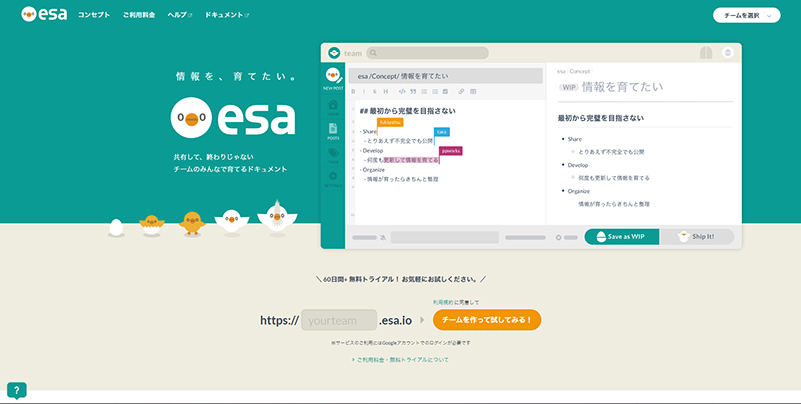Click the post title field esa/Concept/情報を育てたい
The width and height of the screenshot is (801, 404).
445,76
